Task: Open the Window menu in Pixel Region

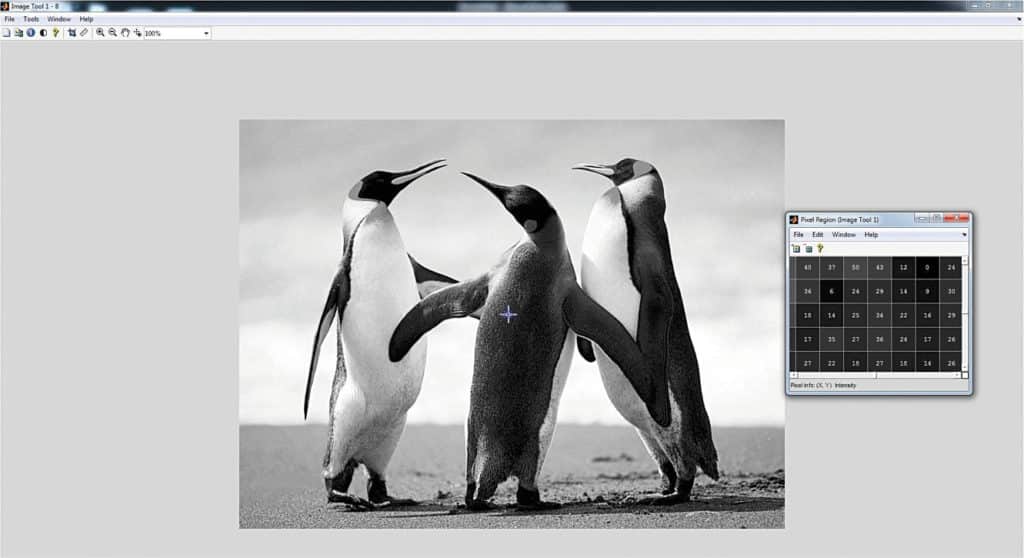Action: pos(844,235)
